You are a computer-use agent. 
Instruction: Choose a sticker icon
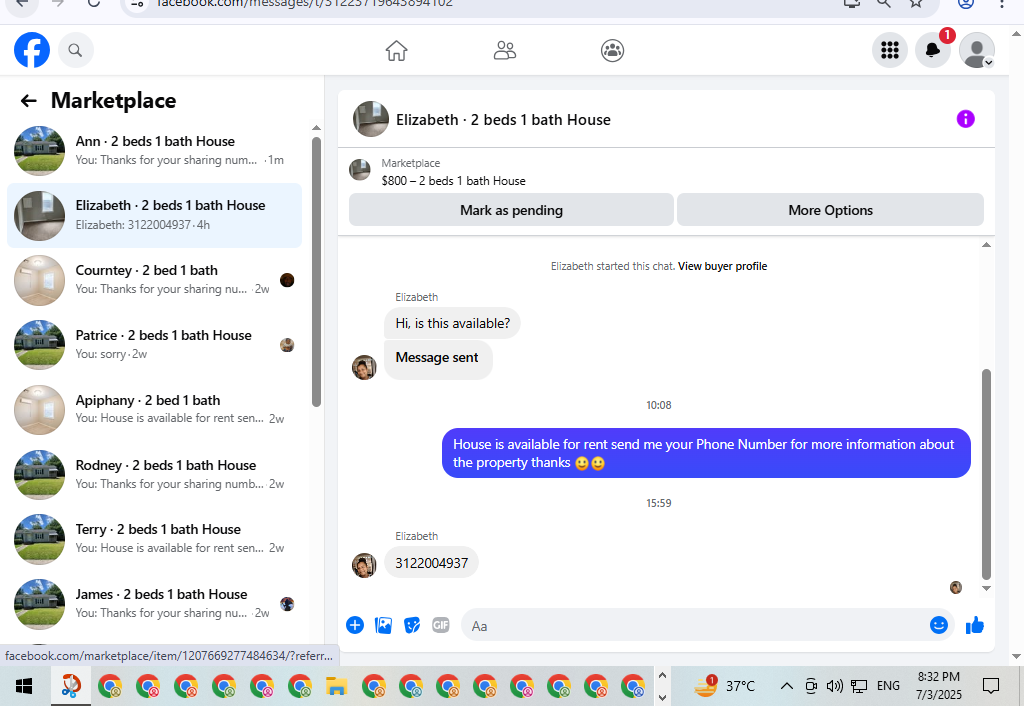click(x=412, y=625)
